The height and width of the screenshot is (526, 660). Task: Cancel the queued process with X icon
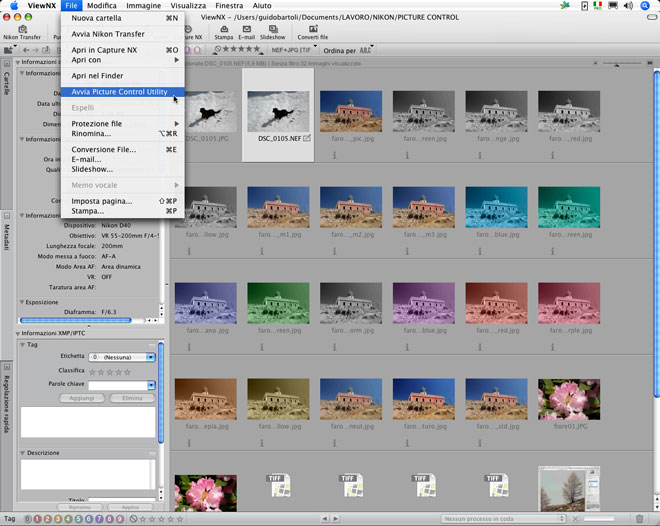(575, 519)
